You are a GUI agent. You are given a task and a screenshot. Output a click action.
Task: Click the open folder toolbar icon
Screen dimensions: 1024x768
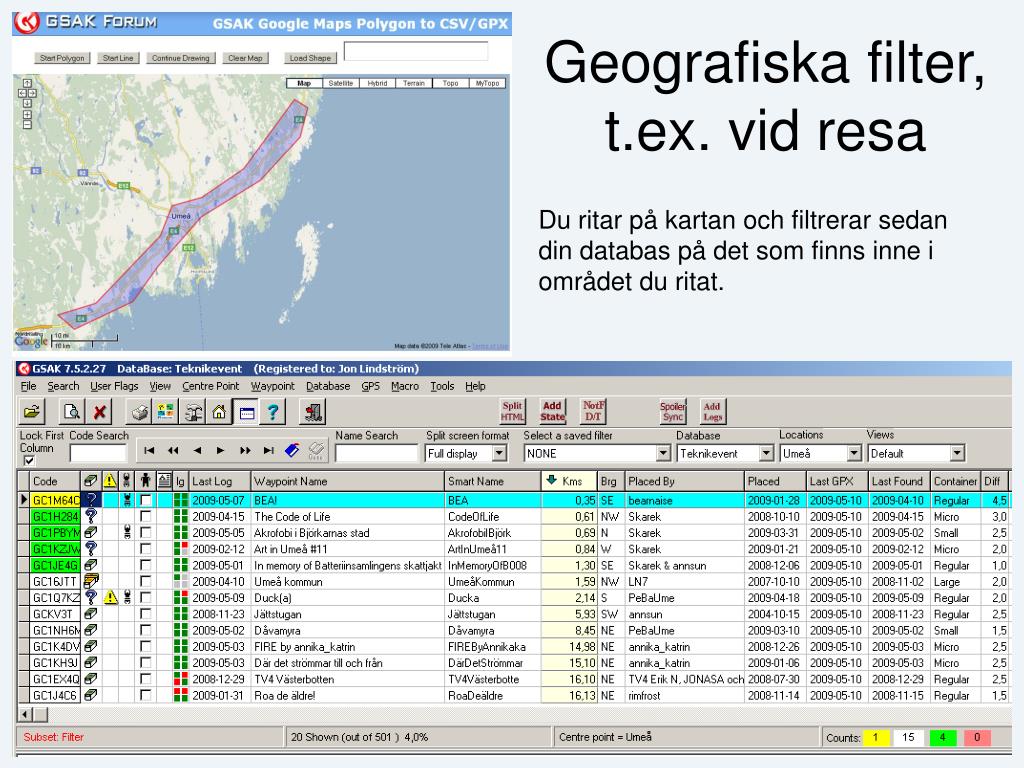32,412
